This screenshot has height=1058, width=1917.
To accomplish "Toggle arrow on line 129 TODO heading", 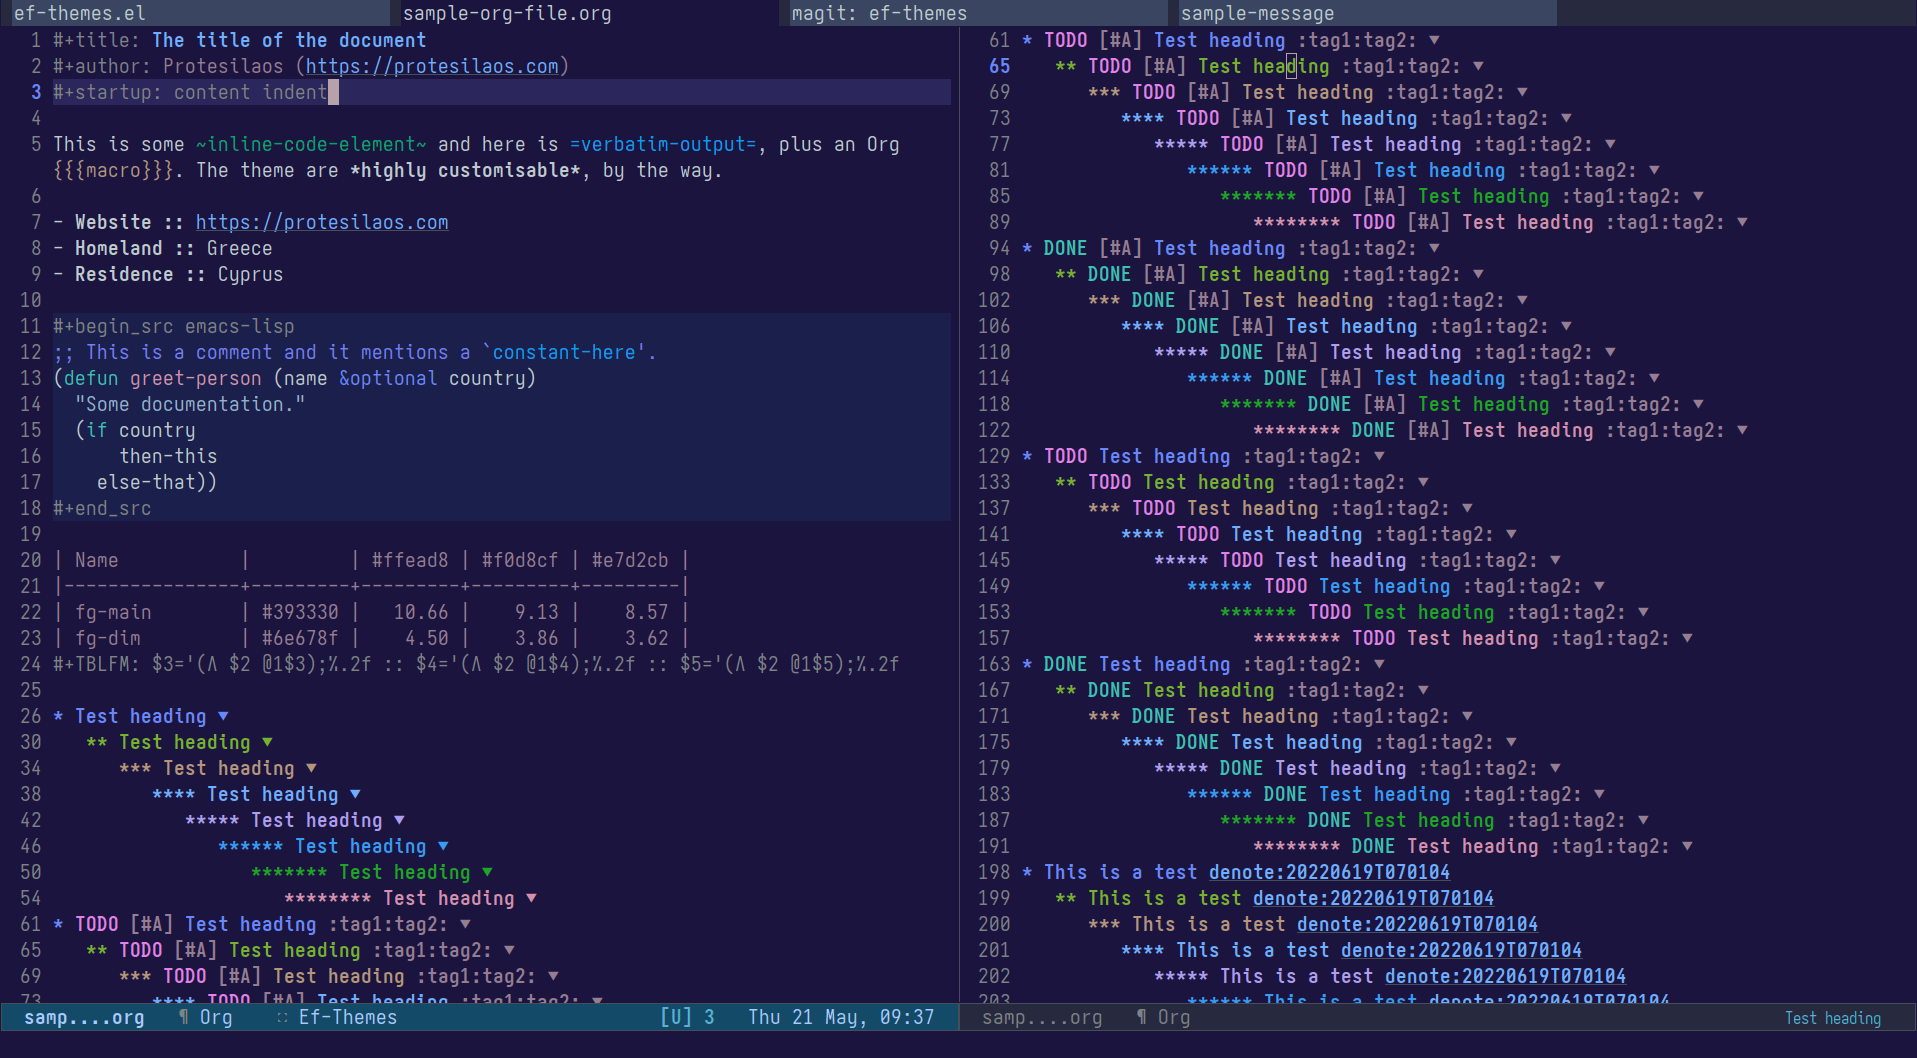I will click(1379, 456).
